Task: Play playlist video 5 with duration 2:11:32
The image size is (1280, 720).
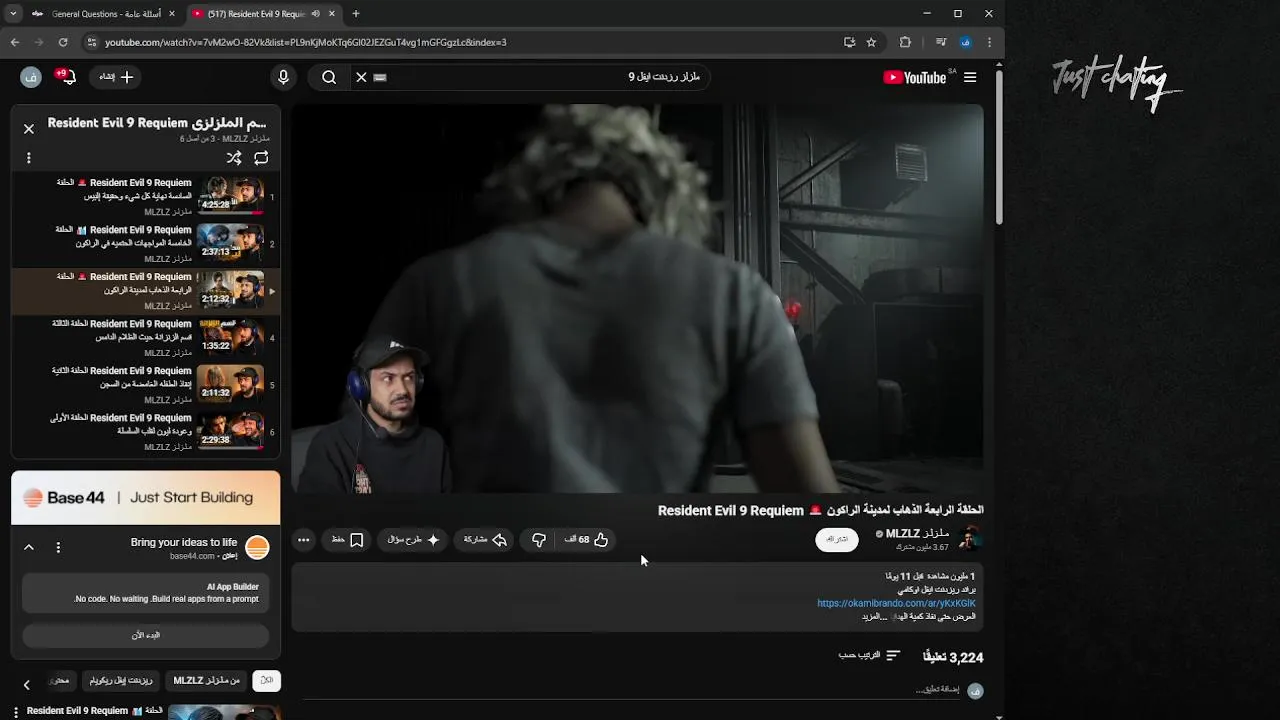Action: tap(146, 385)
